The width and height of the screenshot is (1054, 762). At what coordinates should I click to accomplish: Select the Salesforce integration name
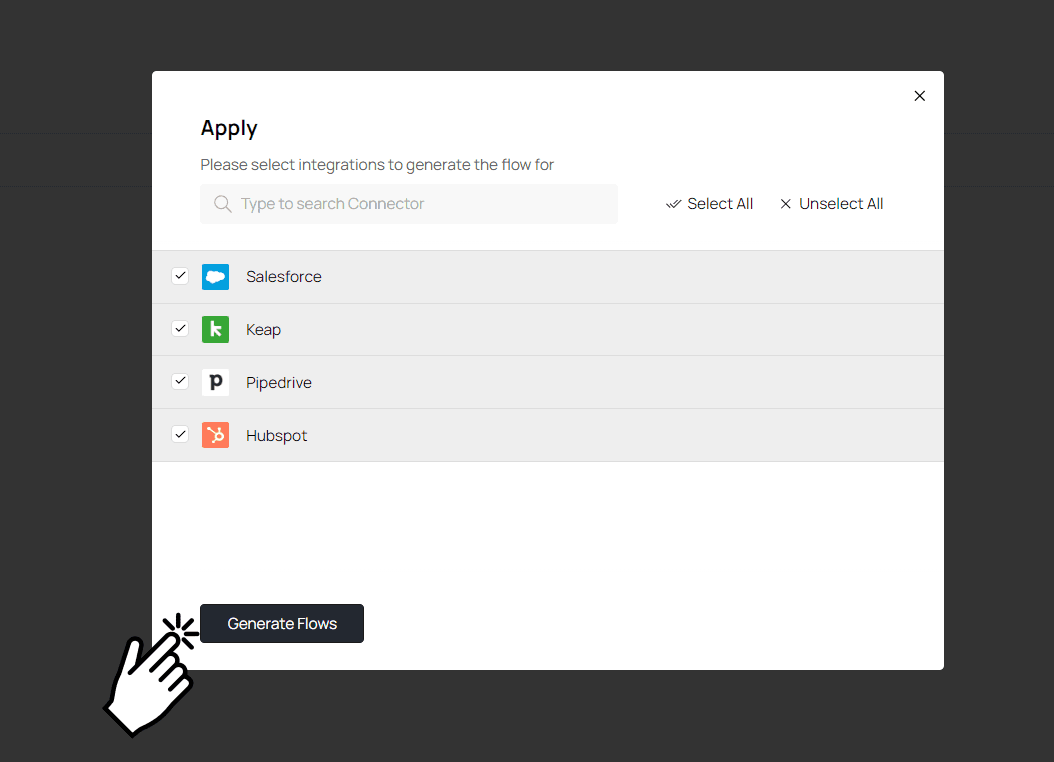284,276
